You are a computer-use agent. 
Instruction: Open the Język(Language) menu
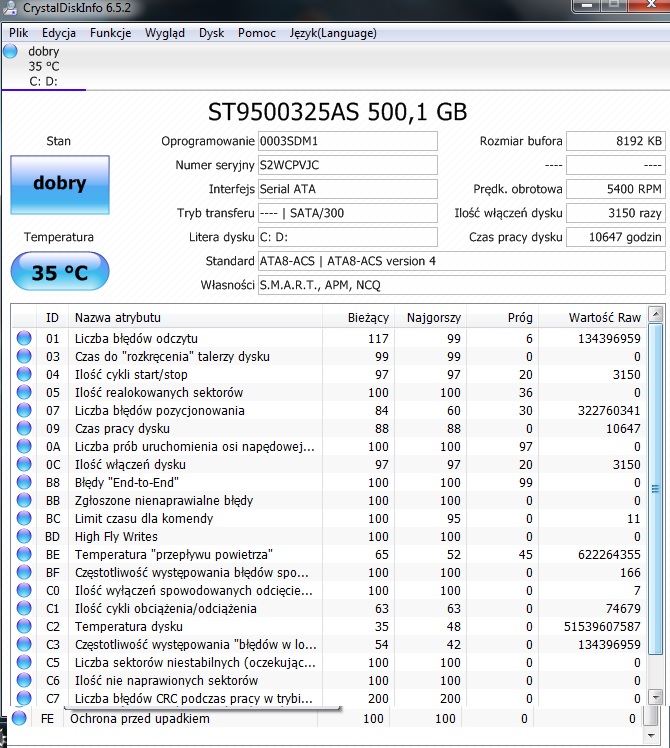click(333, 33)
